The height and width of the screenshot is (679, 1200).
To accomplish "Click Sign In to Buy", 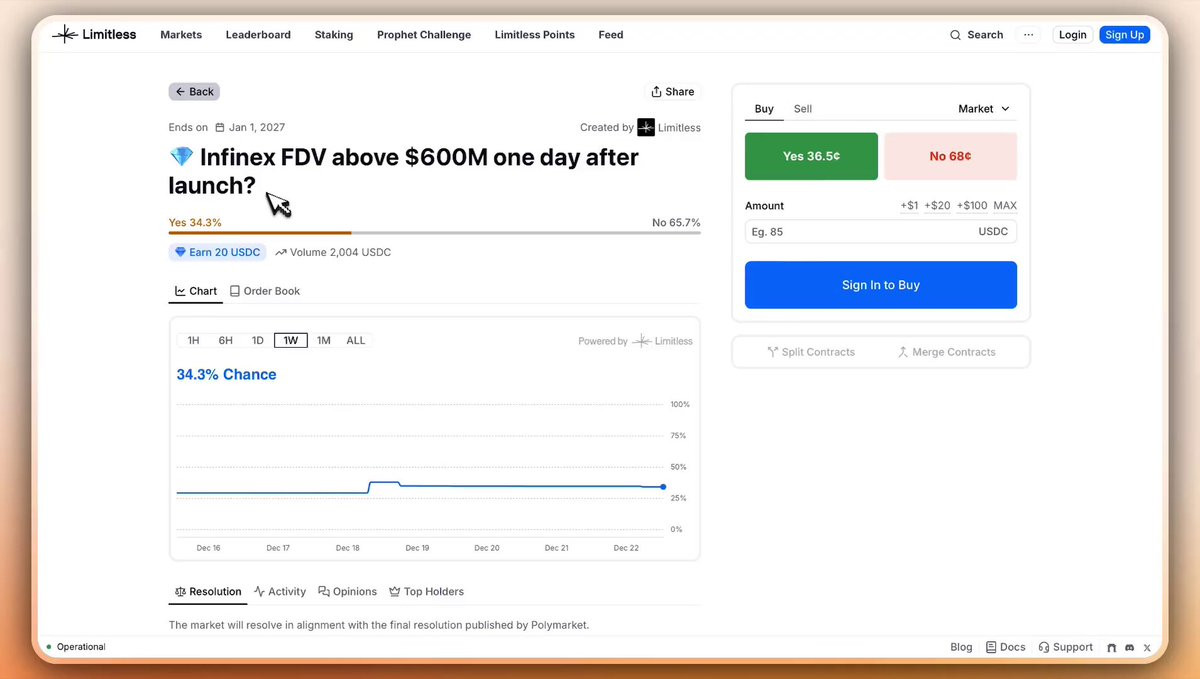I will (881, 285).
